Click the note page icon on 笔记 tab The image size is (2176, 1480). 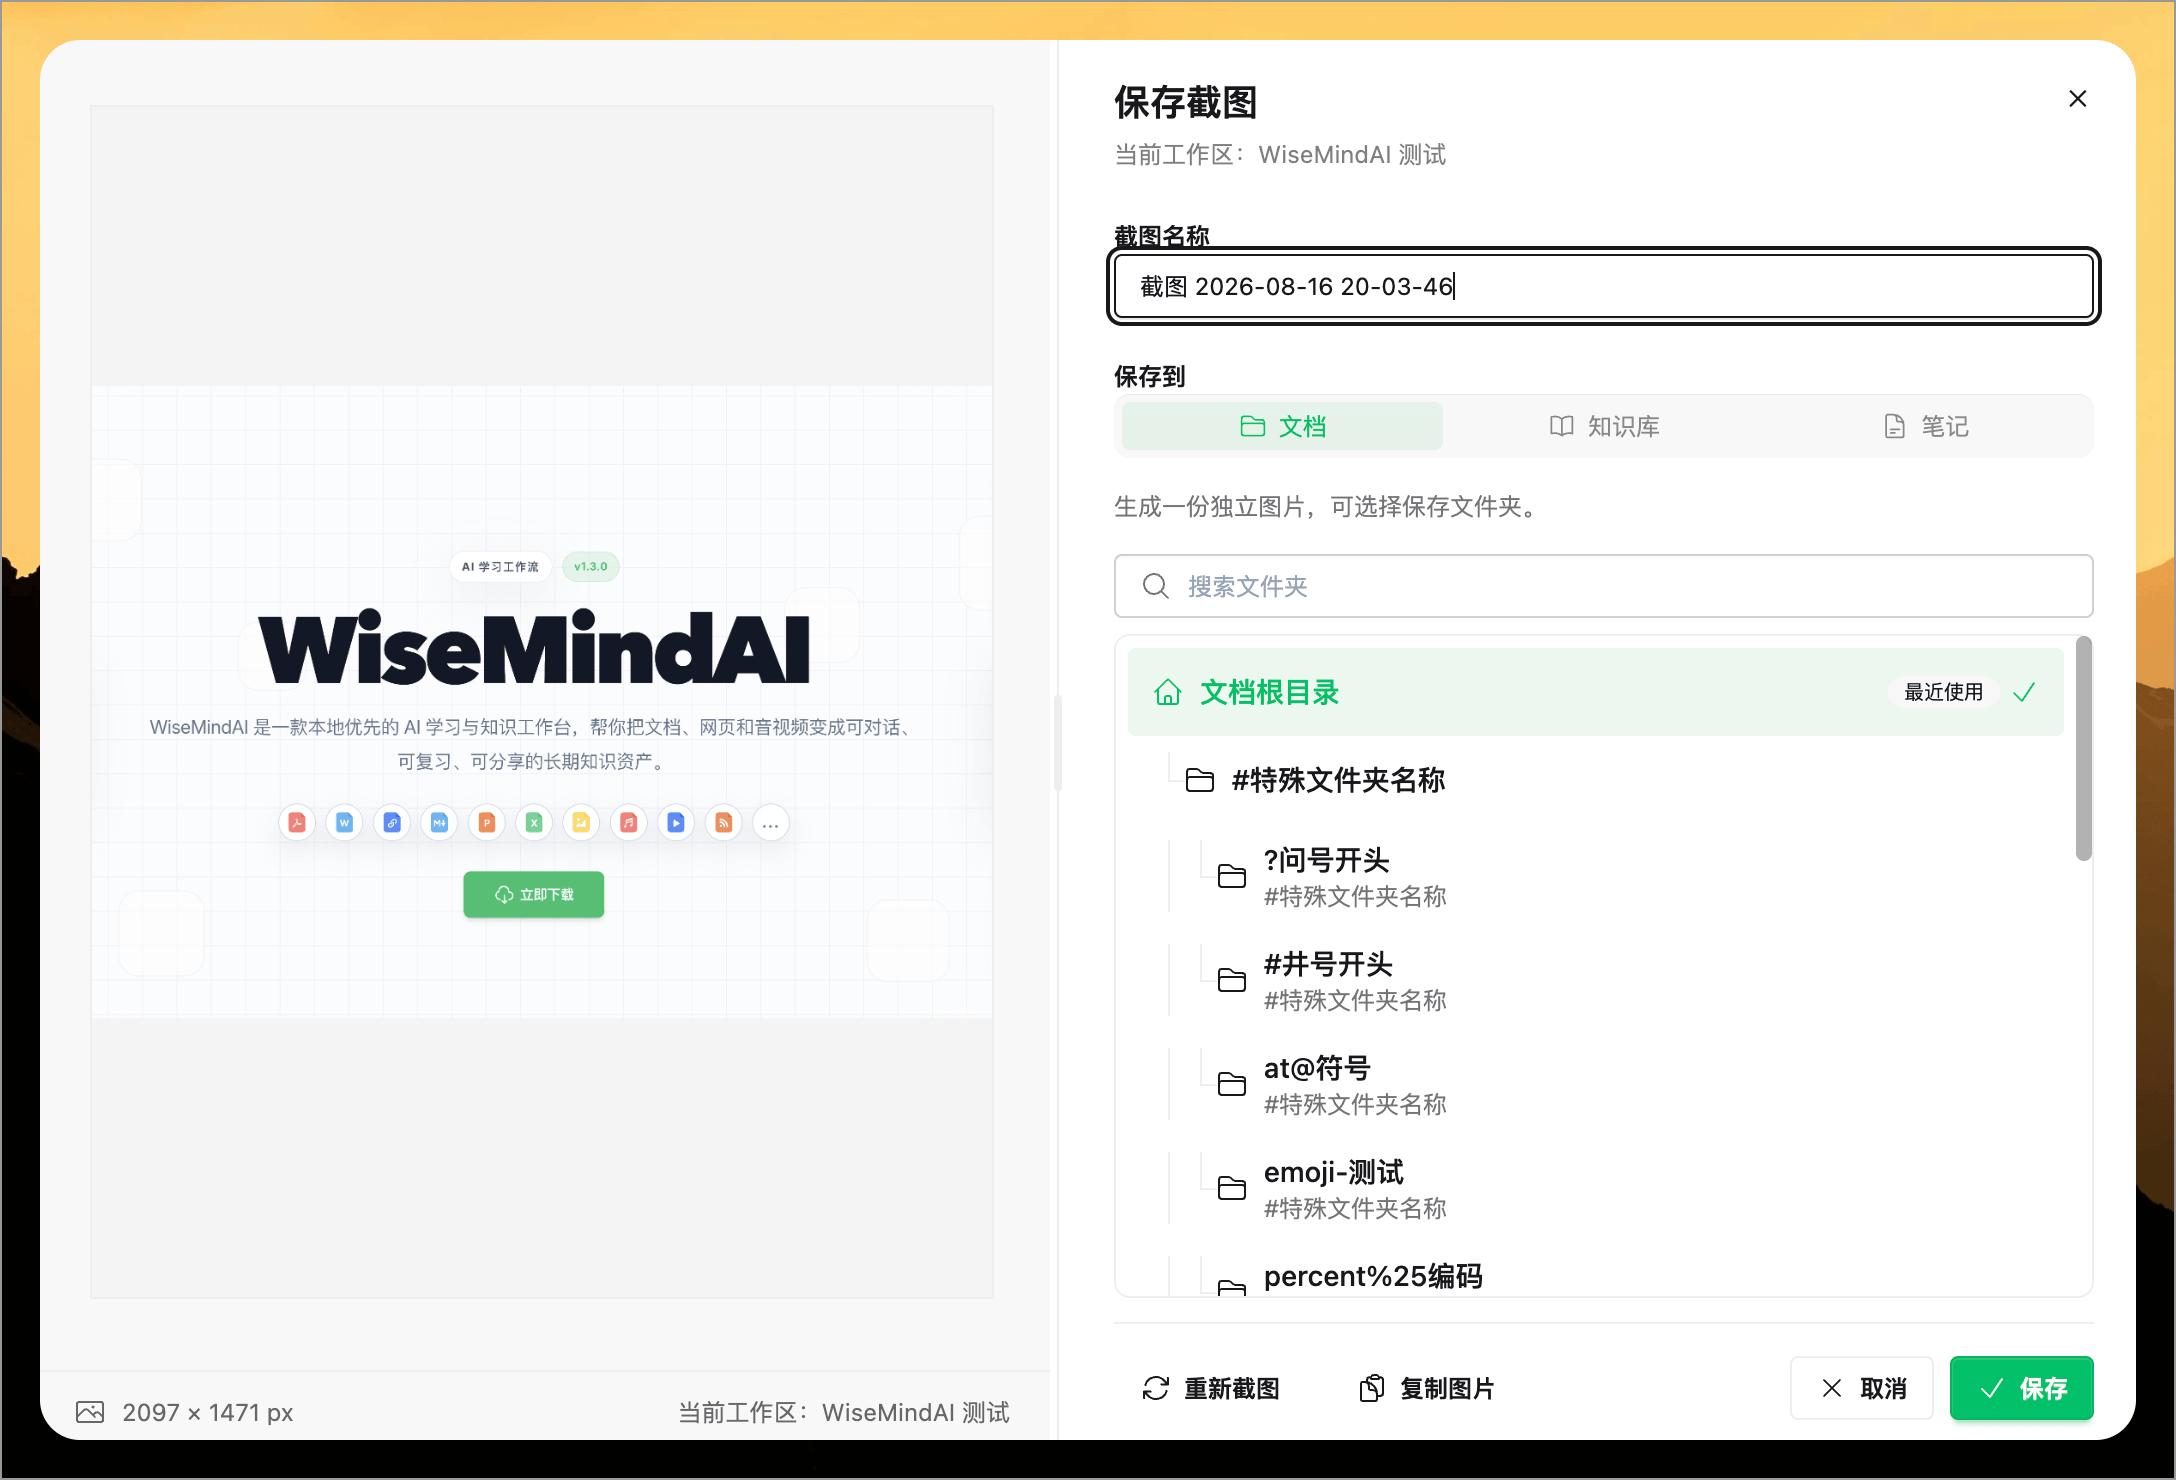point(1895,427)
